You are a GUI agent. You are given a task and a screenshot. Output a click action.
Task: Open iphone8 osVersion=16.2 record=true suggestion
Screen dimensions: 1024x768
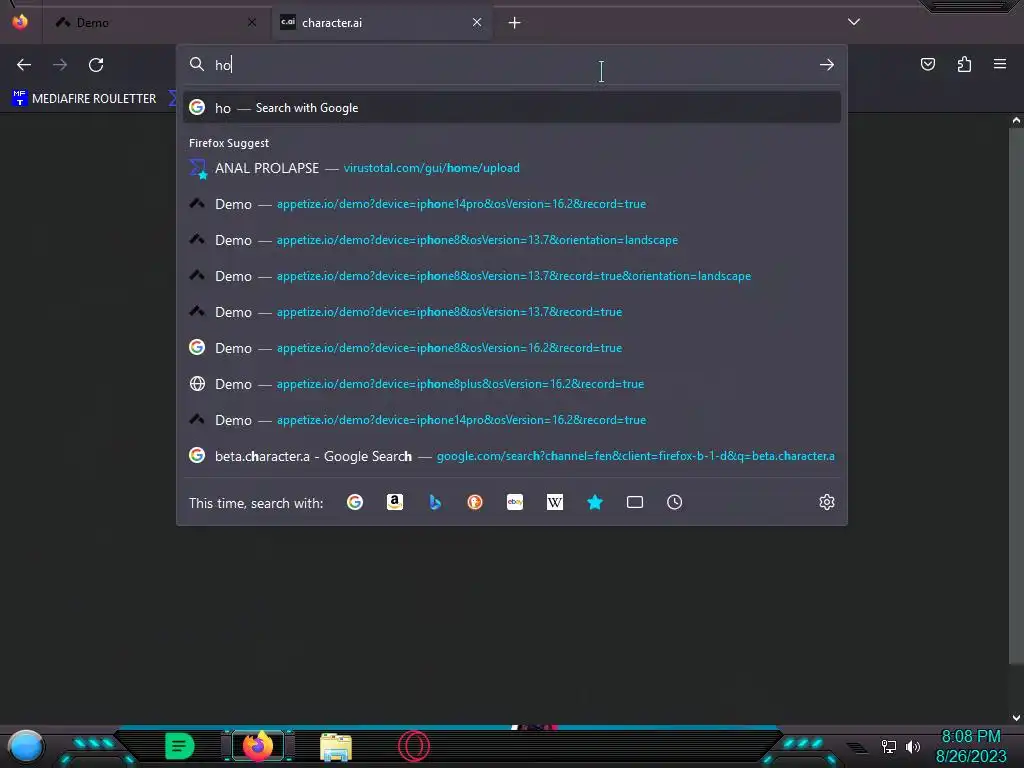512,347
